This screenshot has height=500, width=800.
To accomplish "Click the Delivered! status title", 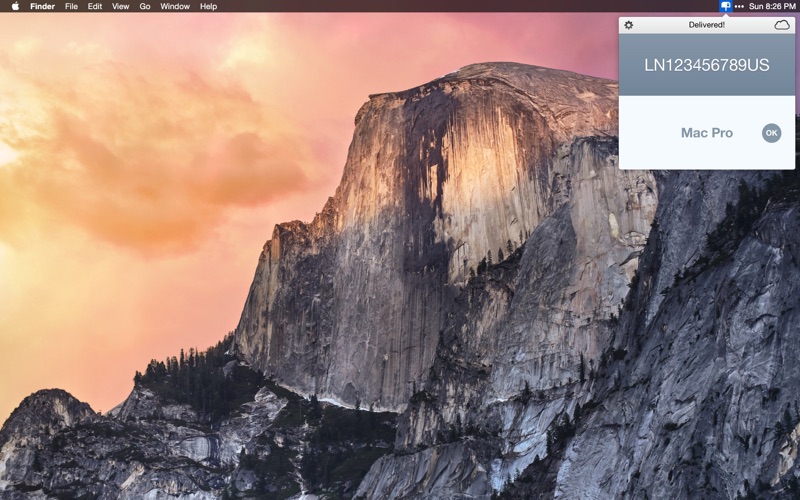I will [x=707, y=24].
